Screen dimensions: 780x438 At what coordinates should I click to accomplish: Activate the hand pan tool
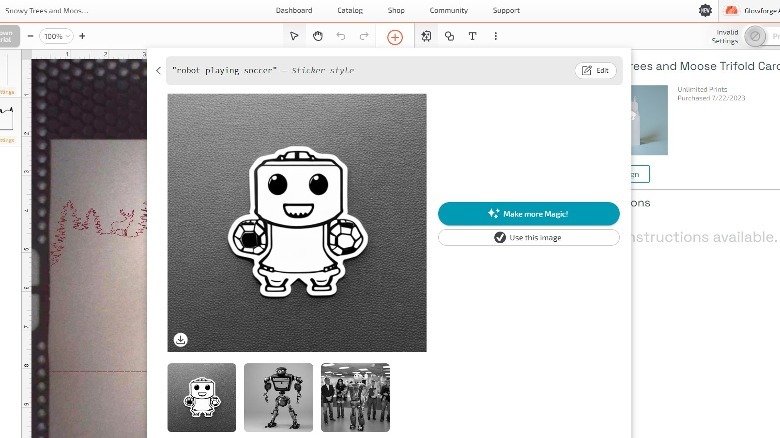point(318,36)
